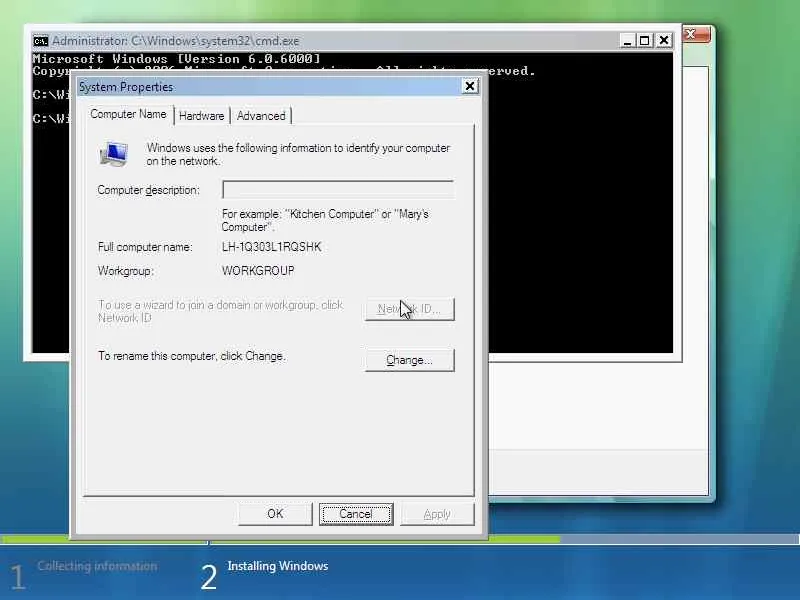
Task: Switch to the Computer Name tab
Action: [128, 114]
